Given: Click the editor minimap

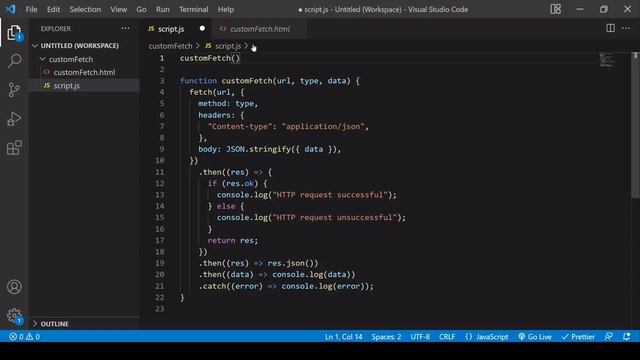Looking at the screenshot, I should point(607,60).
